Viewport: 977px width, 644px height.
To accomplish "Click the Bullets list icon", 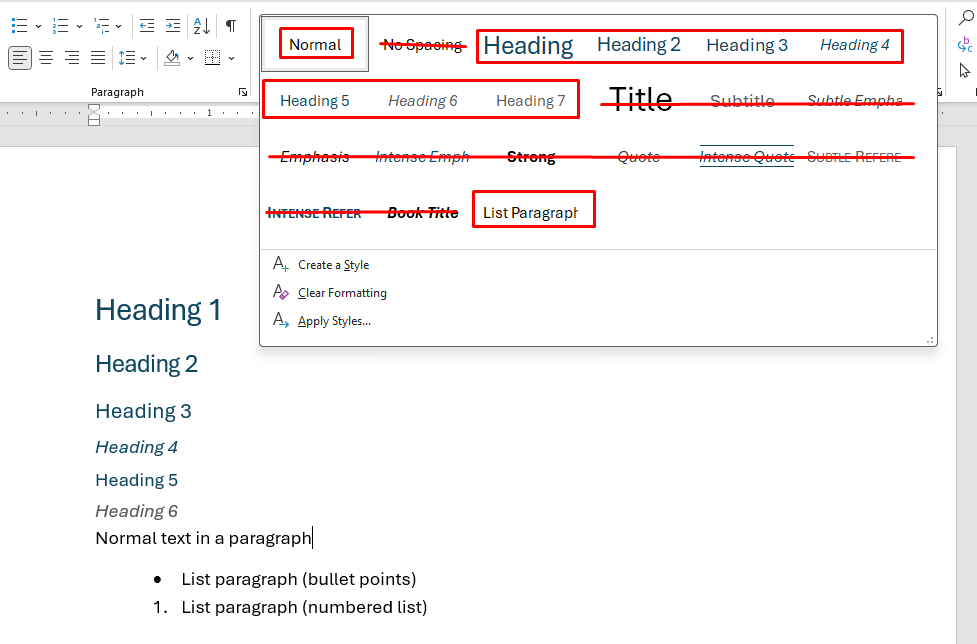I will (19, 26).
